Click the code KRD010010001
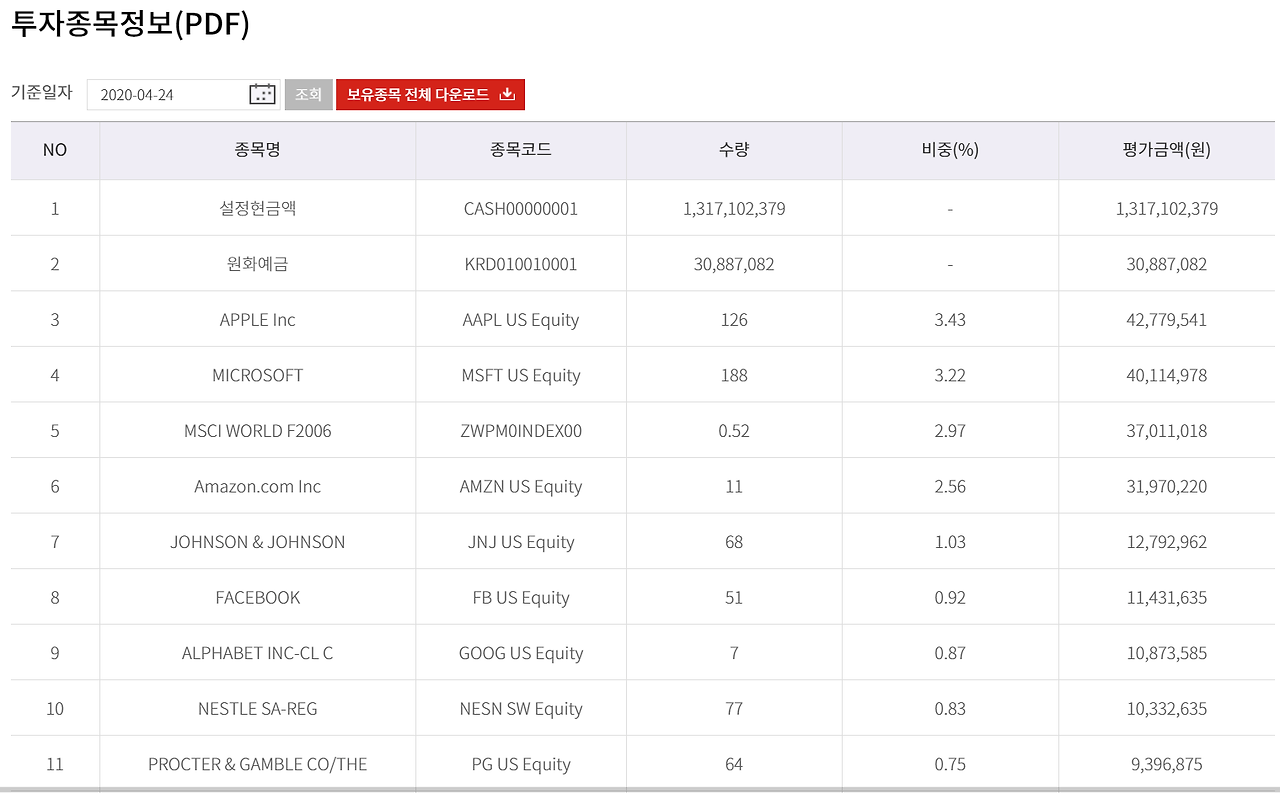 [x=521, y=264]
